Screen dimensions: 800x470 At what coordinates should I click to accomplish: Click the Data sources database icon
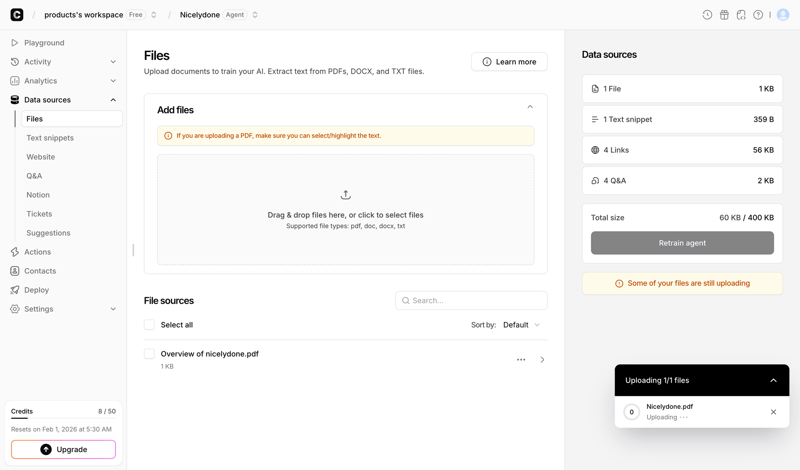click(15, 100)
